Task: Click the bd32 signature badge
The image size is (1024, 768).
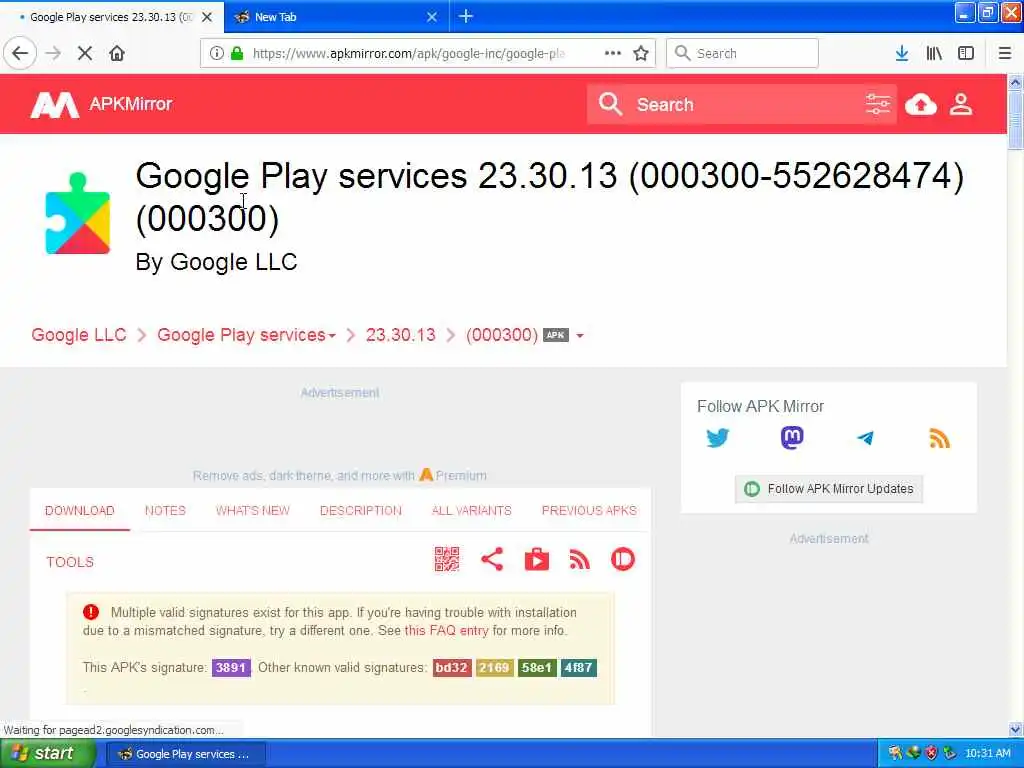Action: 452,668
